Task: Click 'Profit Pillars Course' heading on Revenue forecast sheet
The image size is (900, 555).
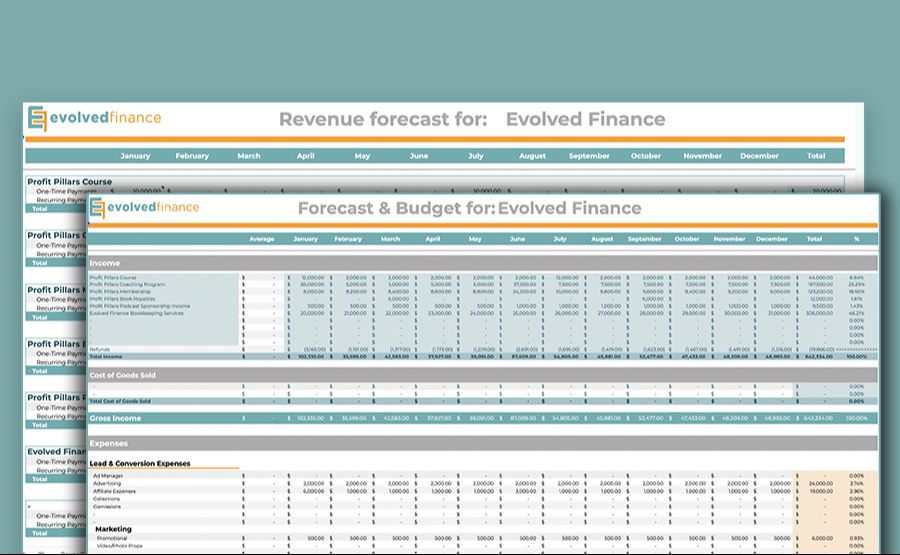Action: (69, 181)
